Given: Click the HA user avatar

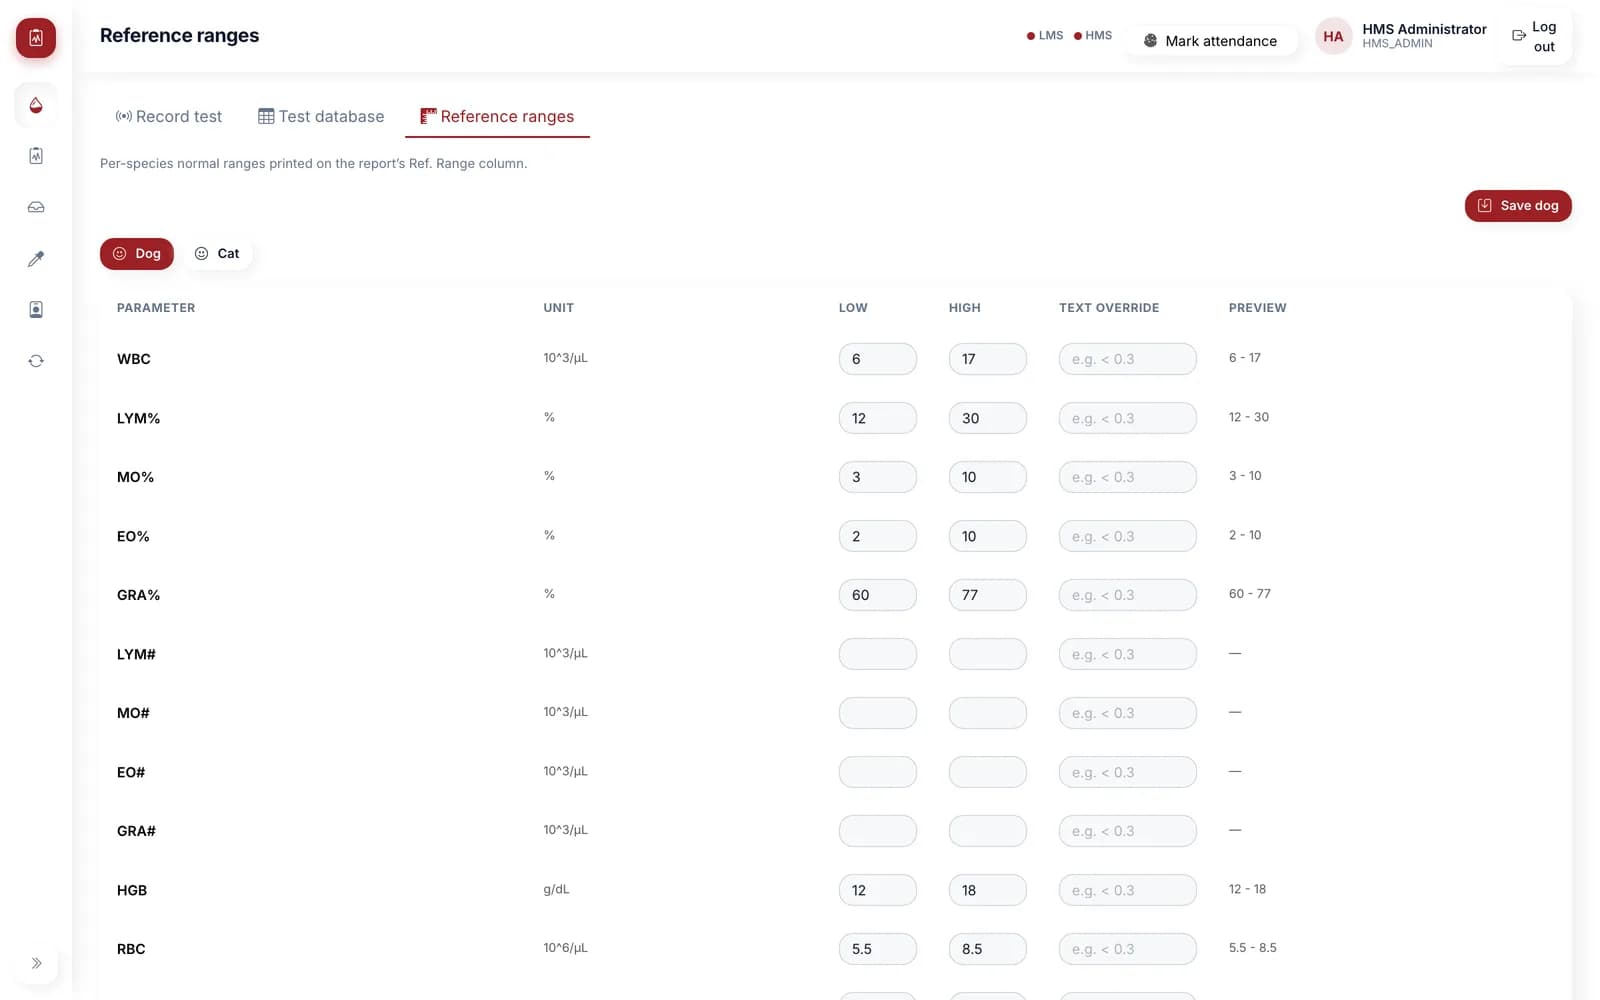Looking at the screenshot, I should (x=1333, y=37).
